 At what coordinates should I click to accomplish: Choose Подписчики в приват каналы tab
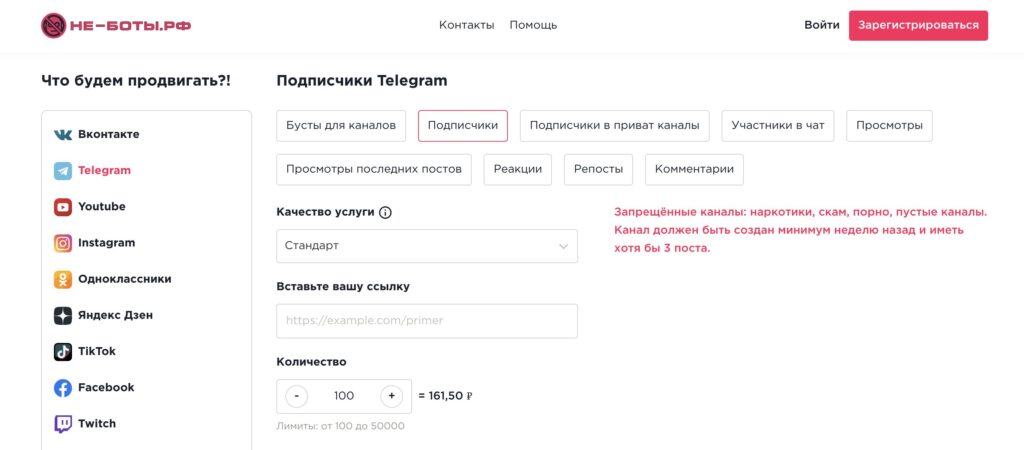pyautogui.click(x=615, y=125)
